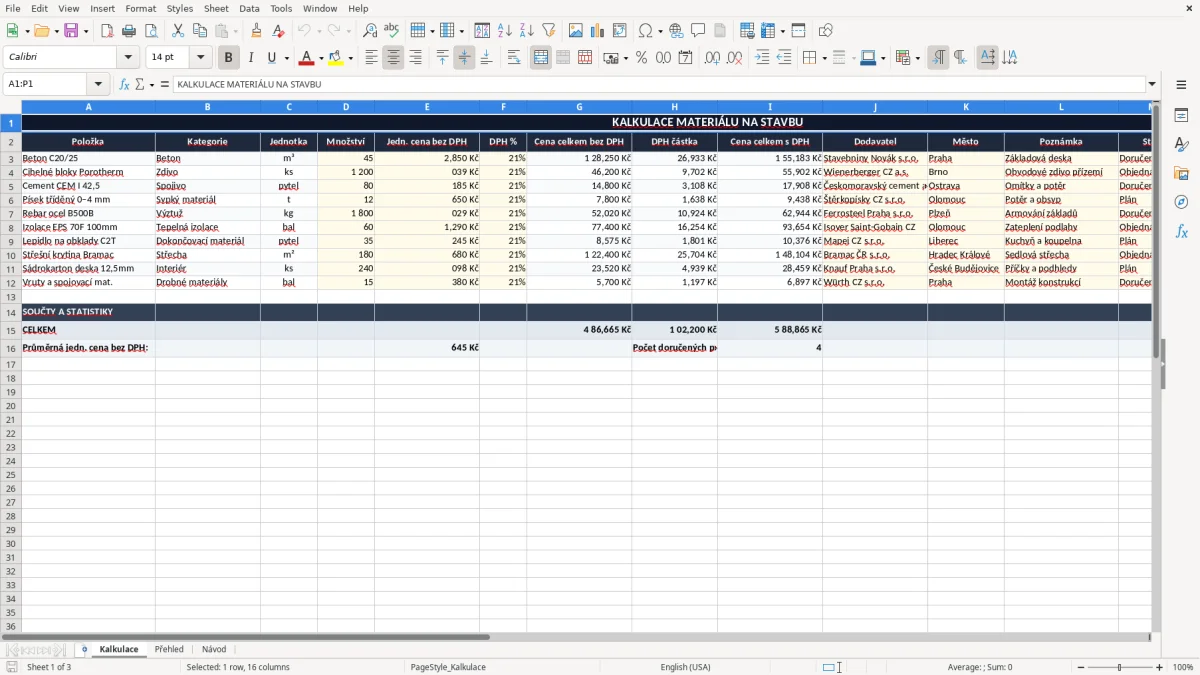This screenshot has width=1200, height=675.
Task: Toggle Underline formatting
Action: [x=271, y=58]
